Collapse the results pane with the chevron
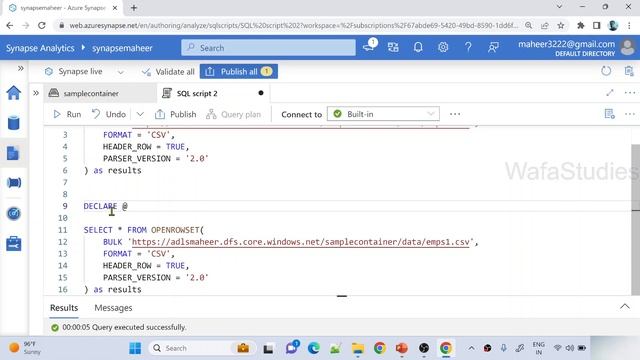This screenshot has width=640, height=360. [625, 307]
